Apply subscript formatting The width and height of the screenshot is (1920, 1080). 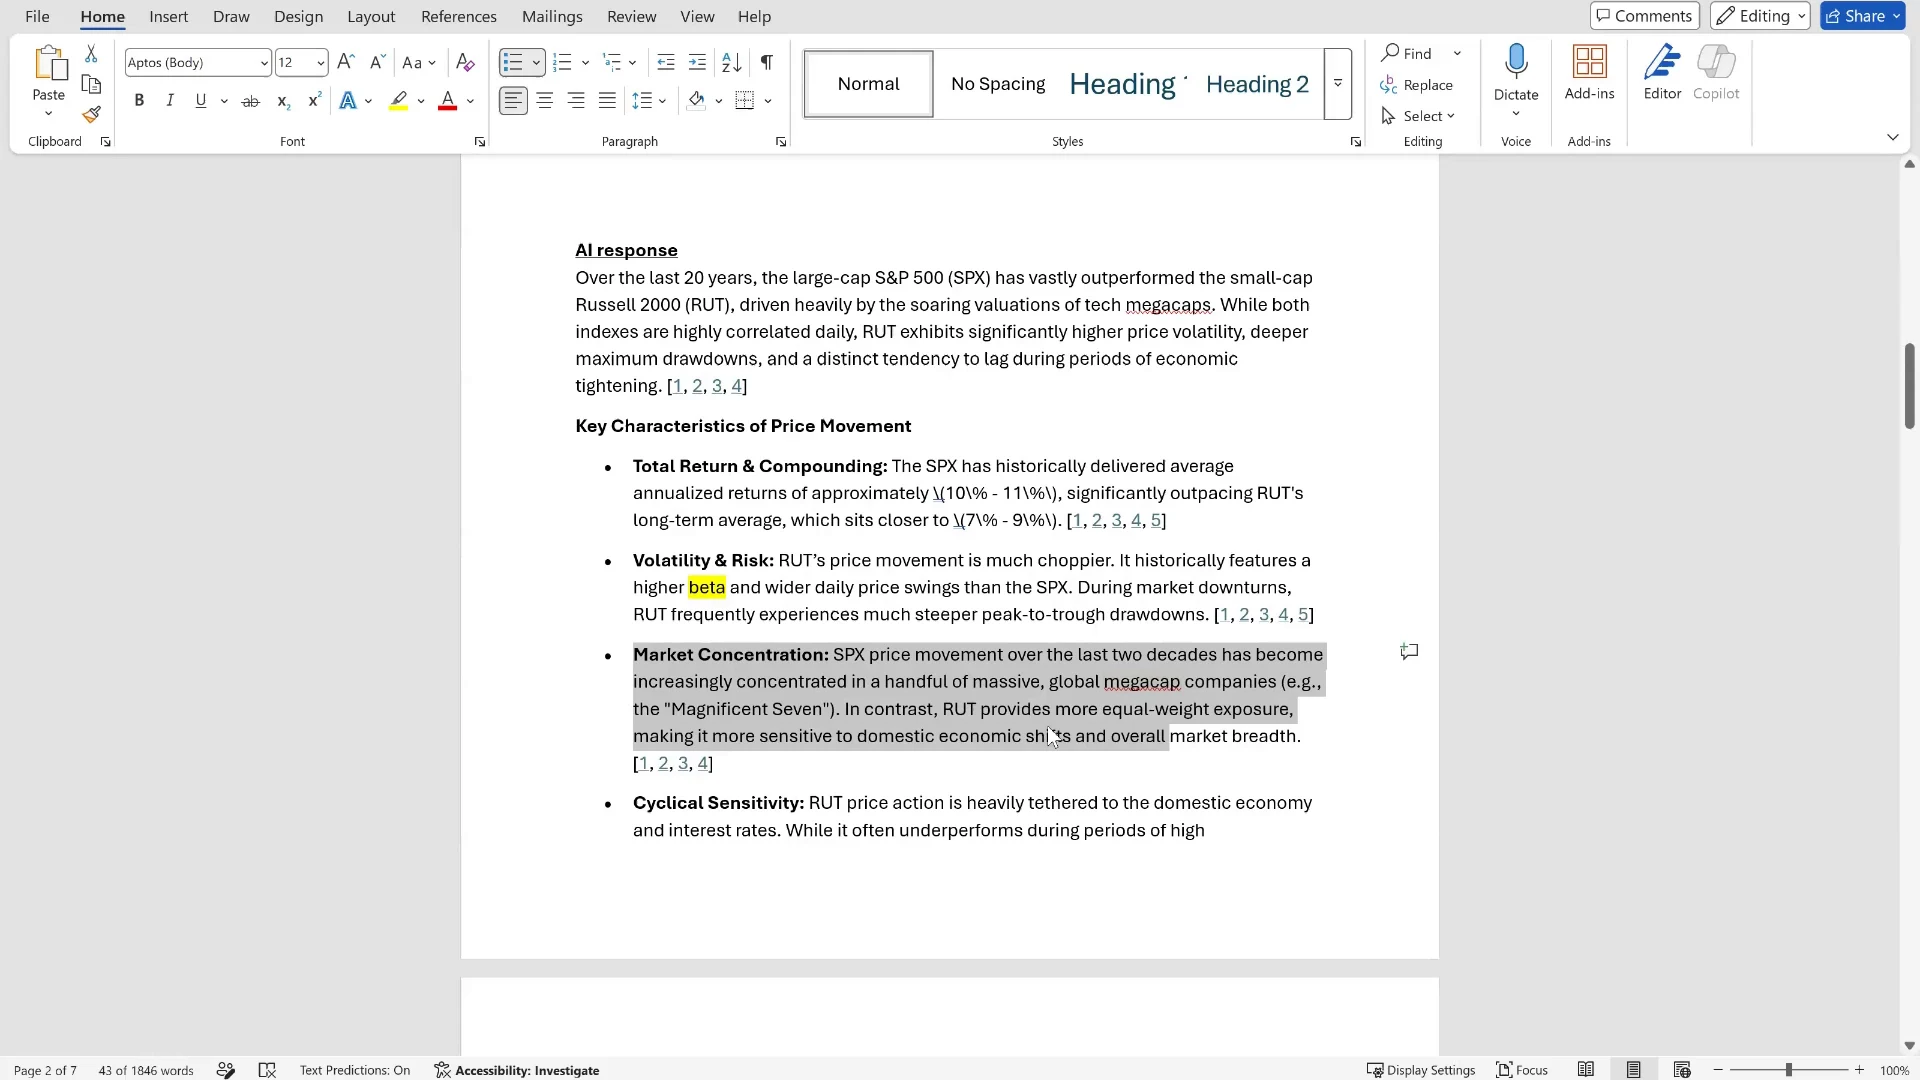[x=283, y=101]
